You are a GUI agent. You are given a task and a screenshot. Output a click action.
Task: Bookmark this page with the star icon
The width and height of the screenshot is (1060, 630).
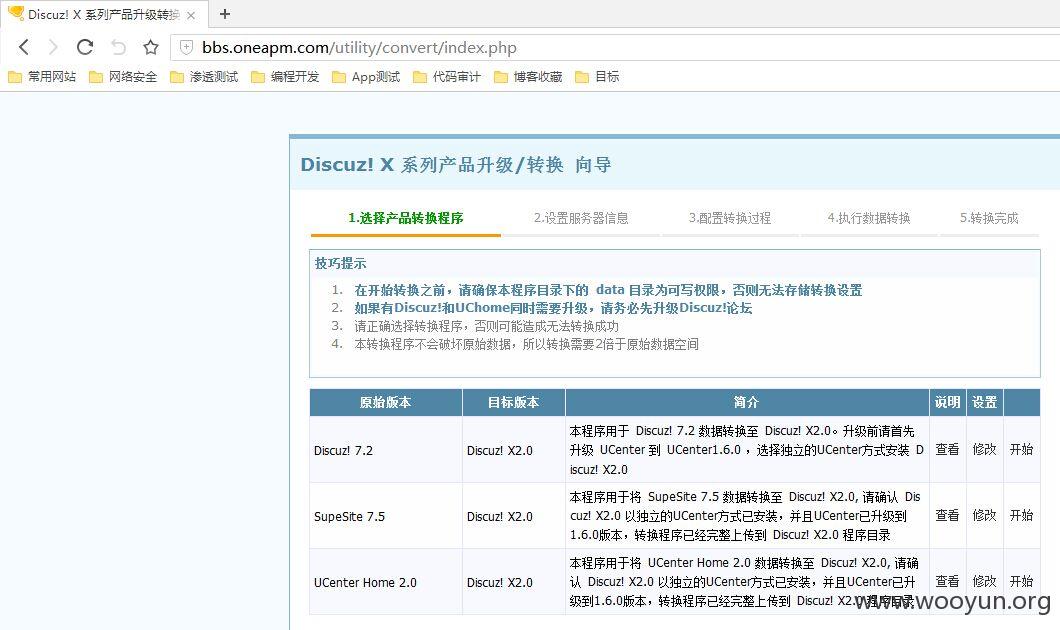pyautogui.click(x=151, y=47)
